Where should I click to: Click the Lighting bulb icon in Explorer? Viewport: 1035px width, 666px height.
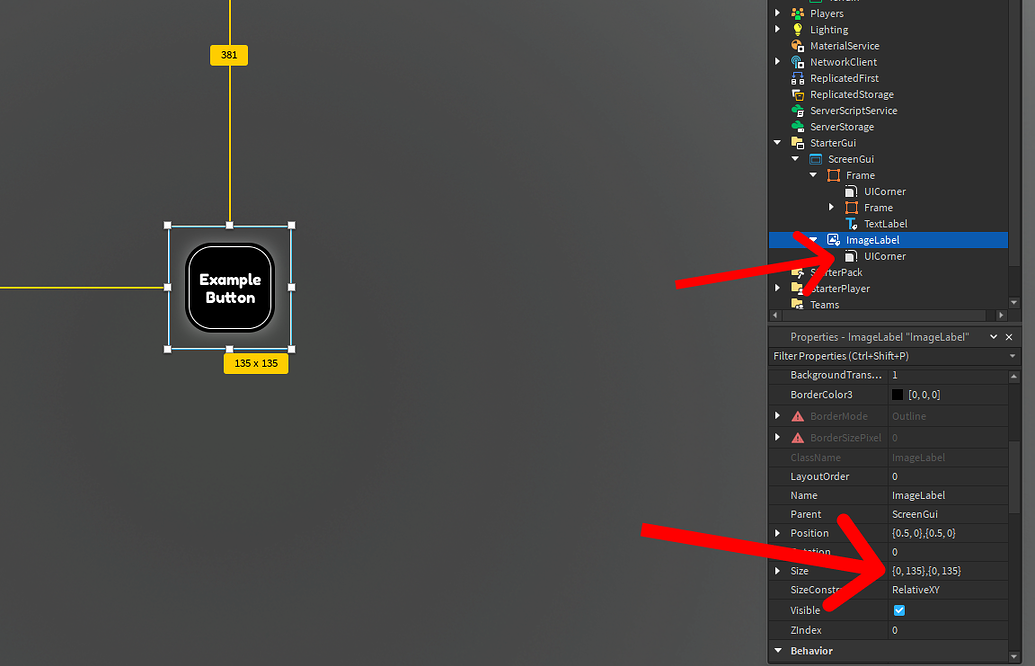796,29
